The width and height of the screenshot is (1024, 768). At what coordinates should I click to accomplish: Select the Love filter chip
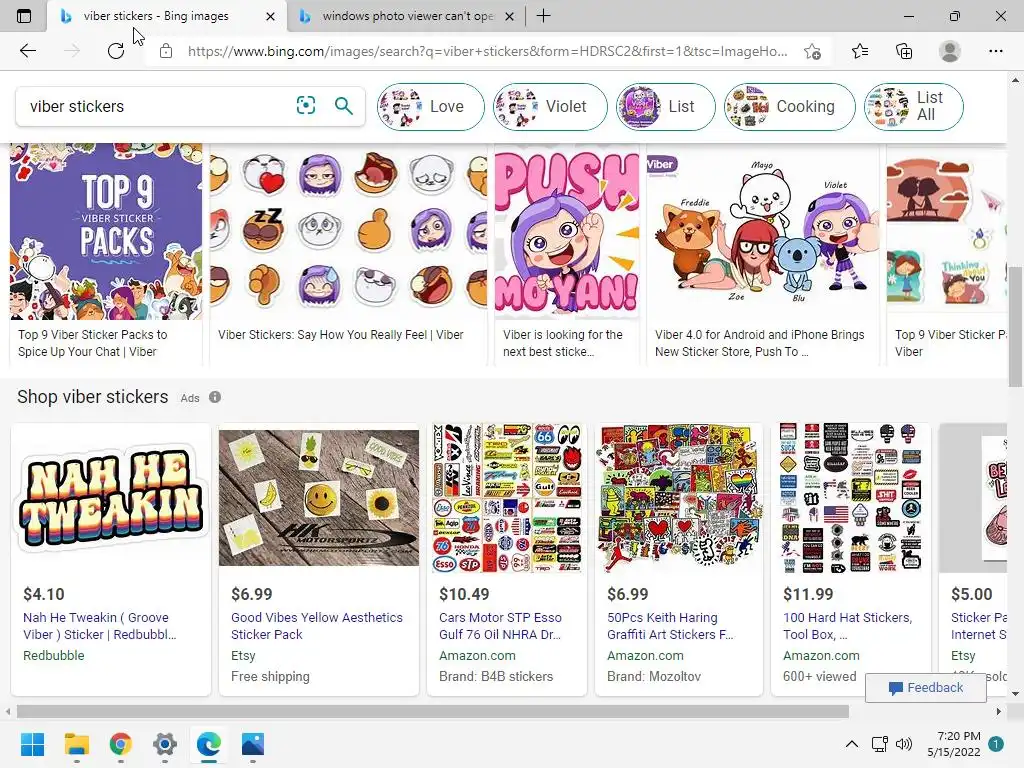pos(430,106)
